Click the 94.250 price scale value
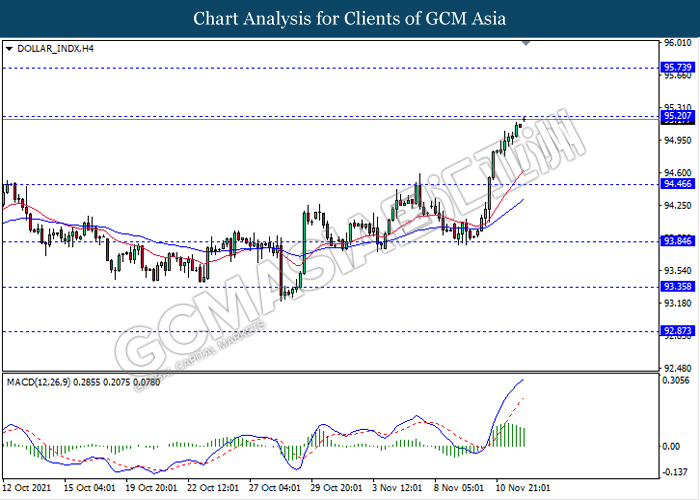700x500 pixels. [678, 205]
